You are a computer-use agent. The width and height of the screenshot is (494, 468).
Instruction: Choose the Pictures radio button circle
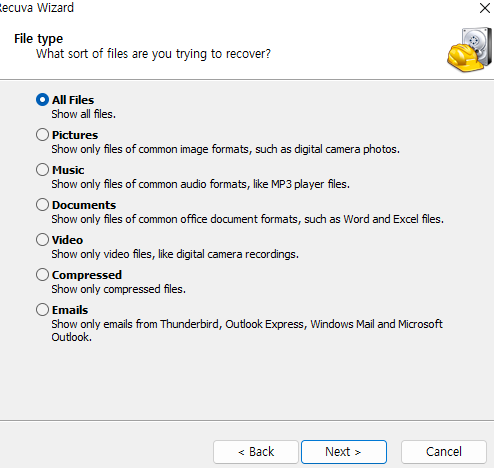tap(42, 135)
